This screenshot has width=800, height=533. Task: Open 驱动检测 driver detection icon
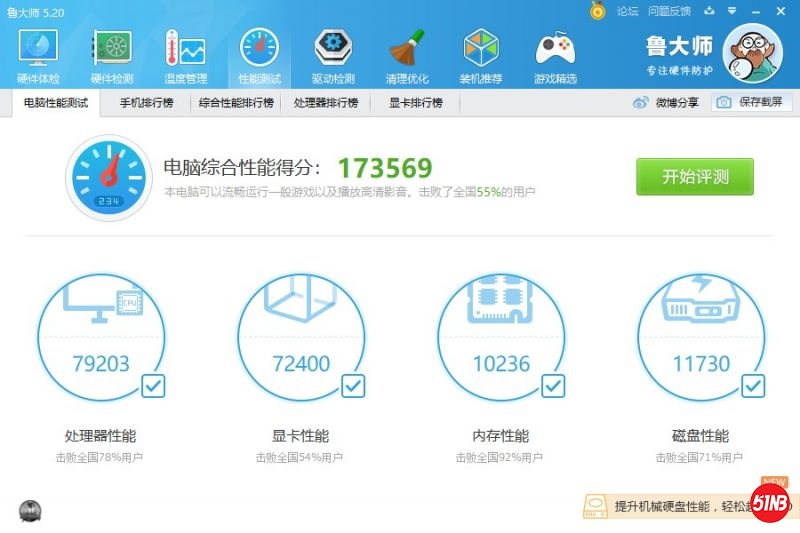(333, 55)
